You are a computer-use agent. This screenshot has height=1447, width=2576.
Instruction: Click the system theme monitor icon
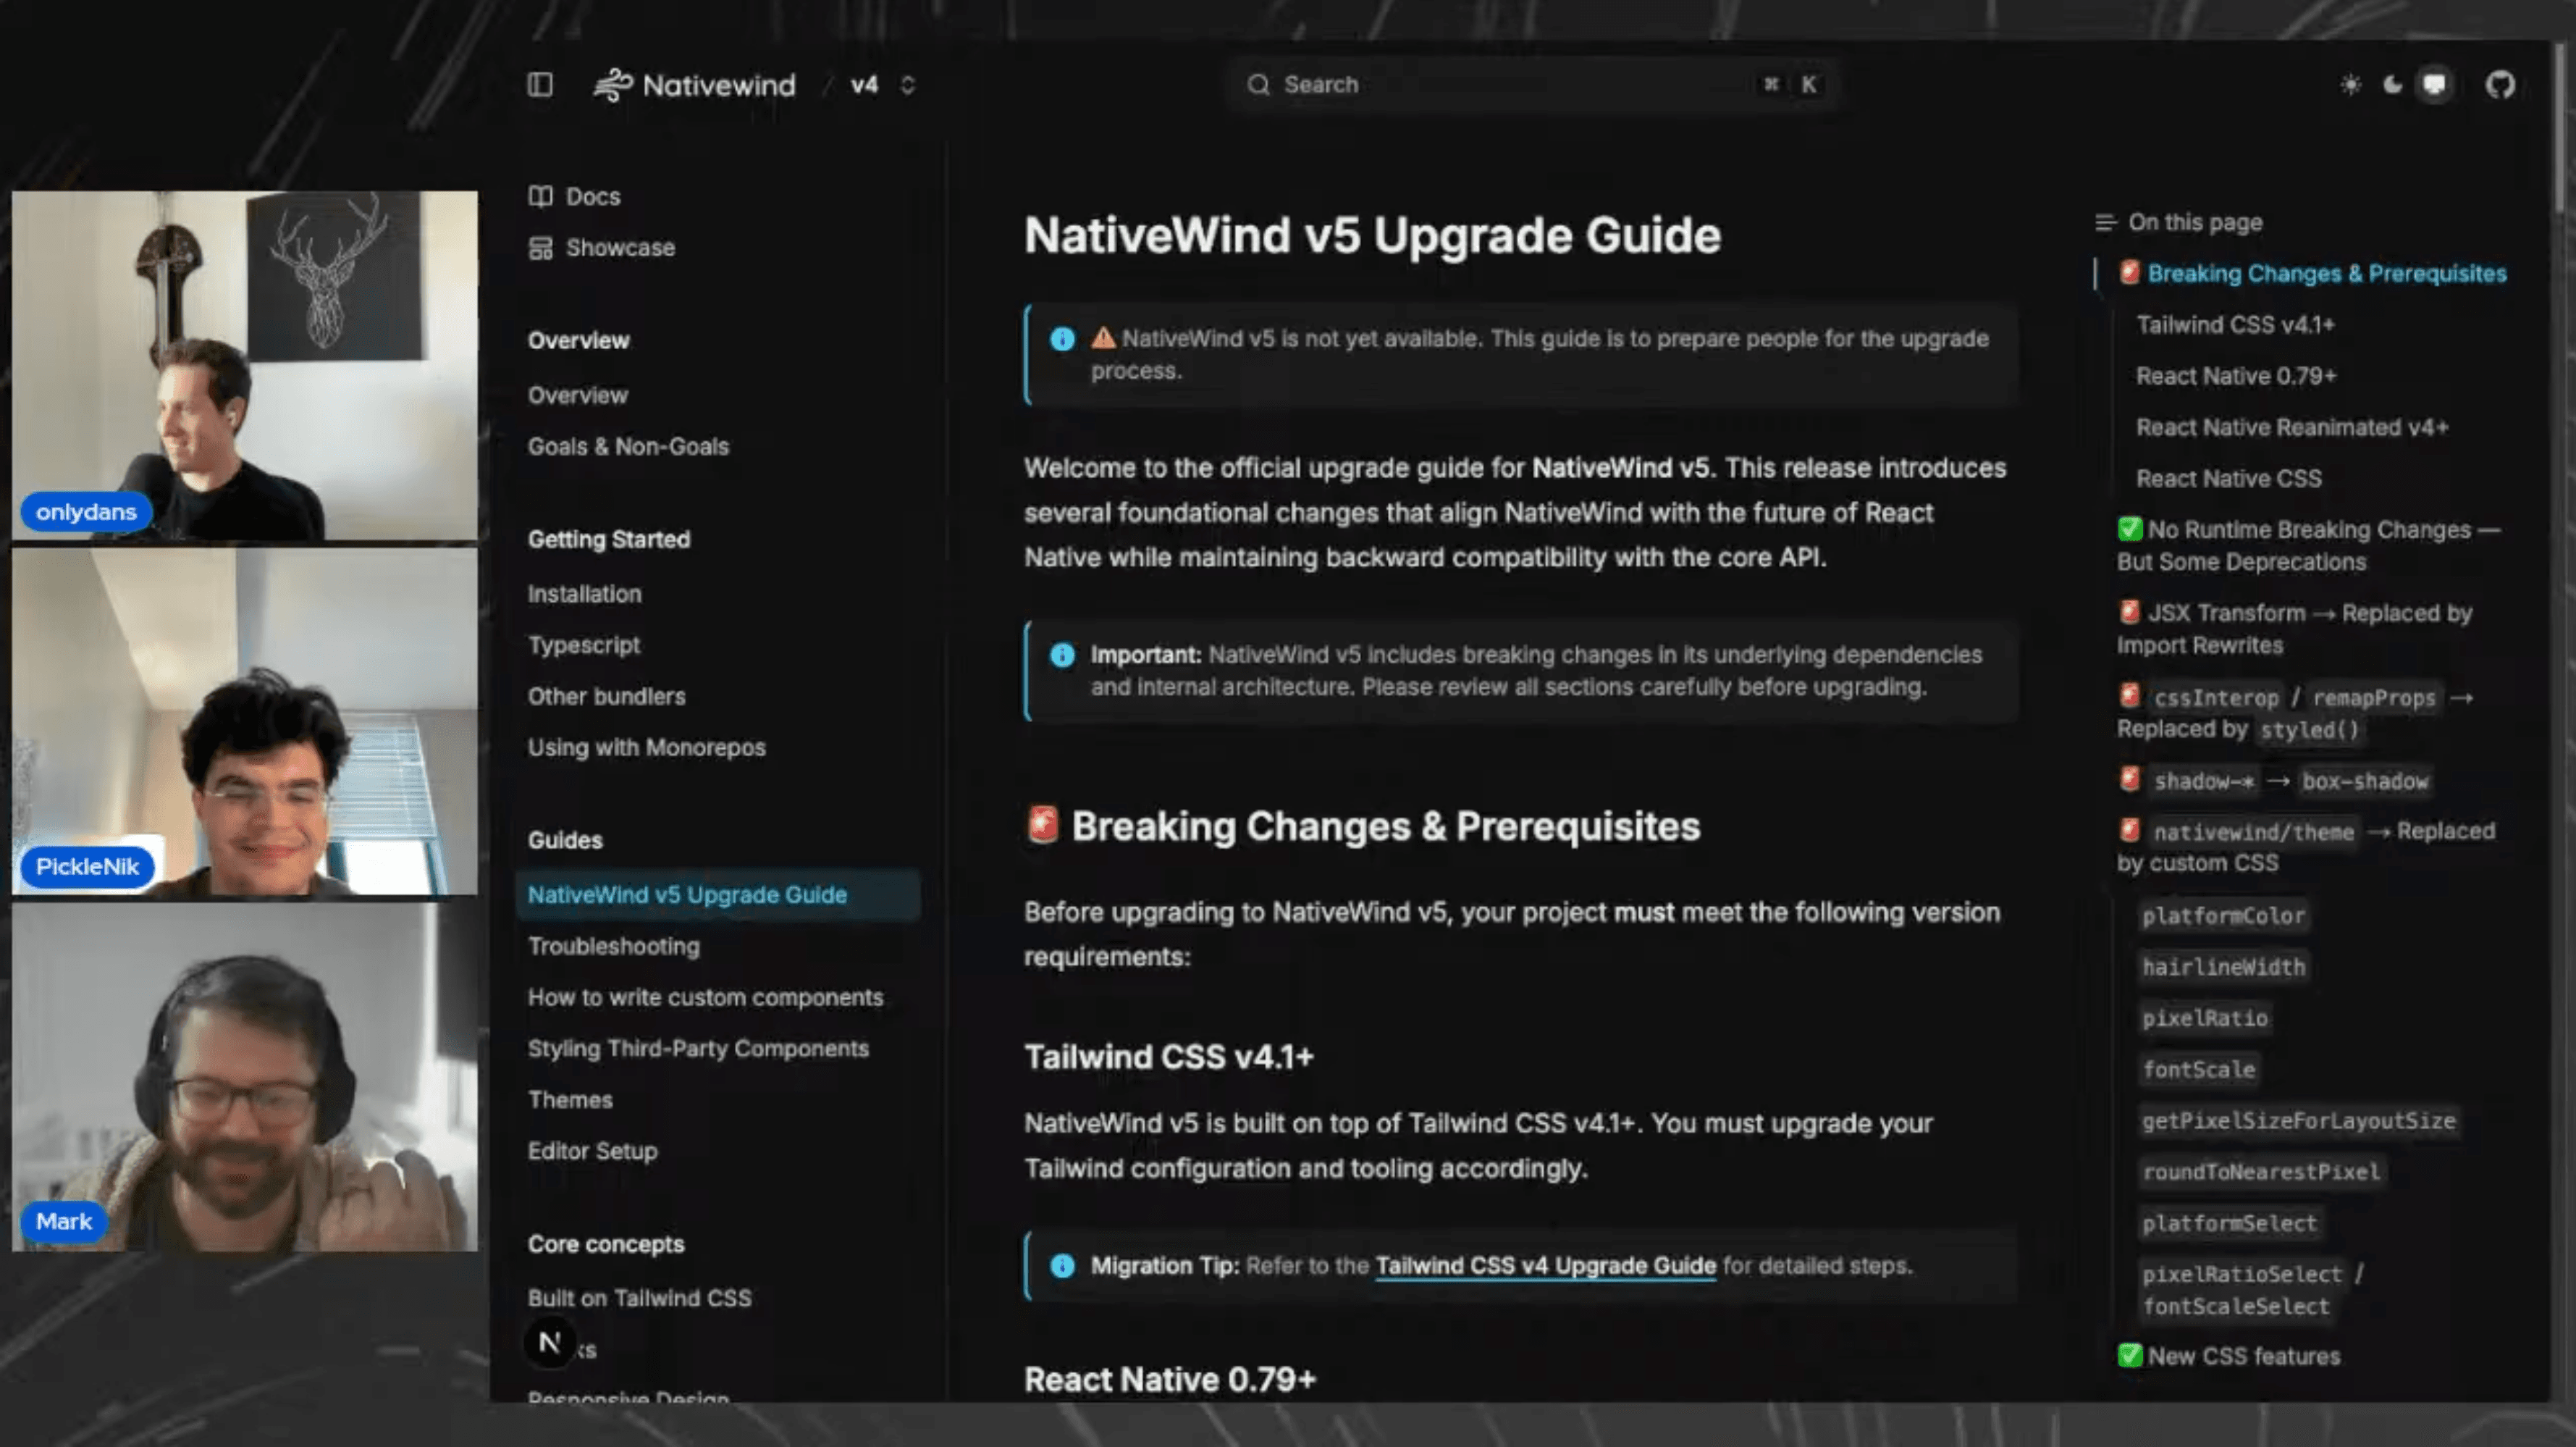(x=2435, y=85)
